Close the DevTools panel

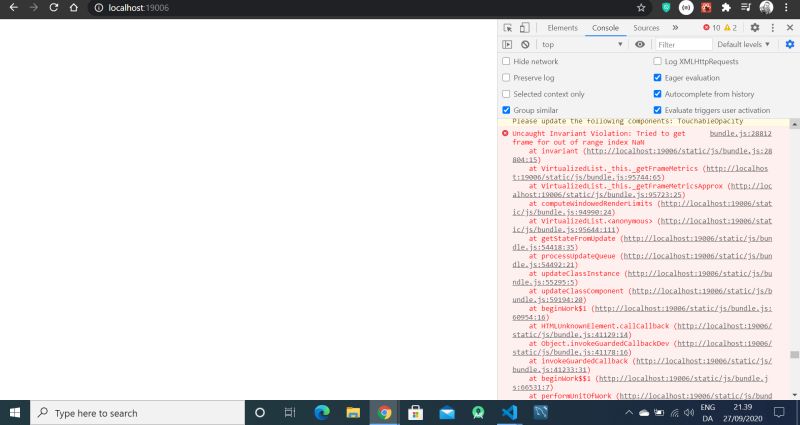(x=790, y=28)
